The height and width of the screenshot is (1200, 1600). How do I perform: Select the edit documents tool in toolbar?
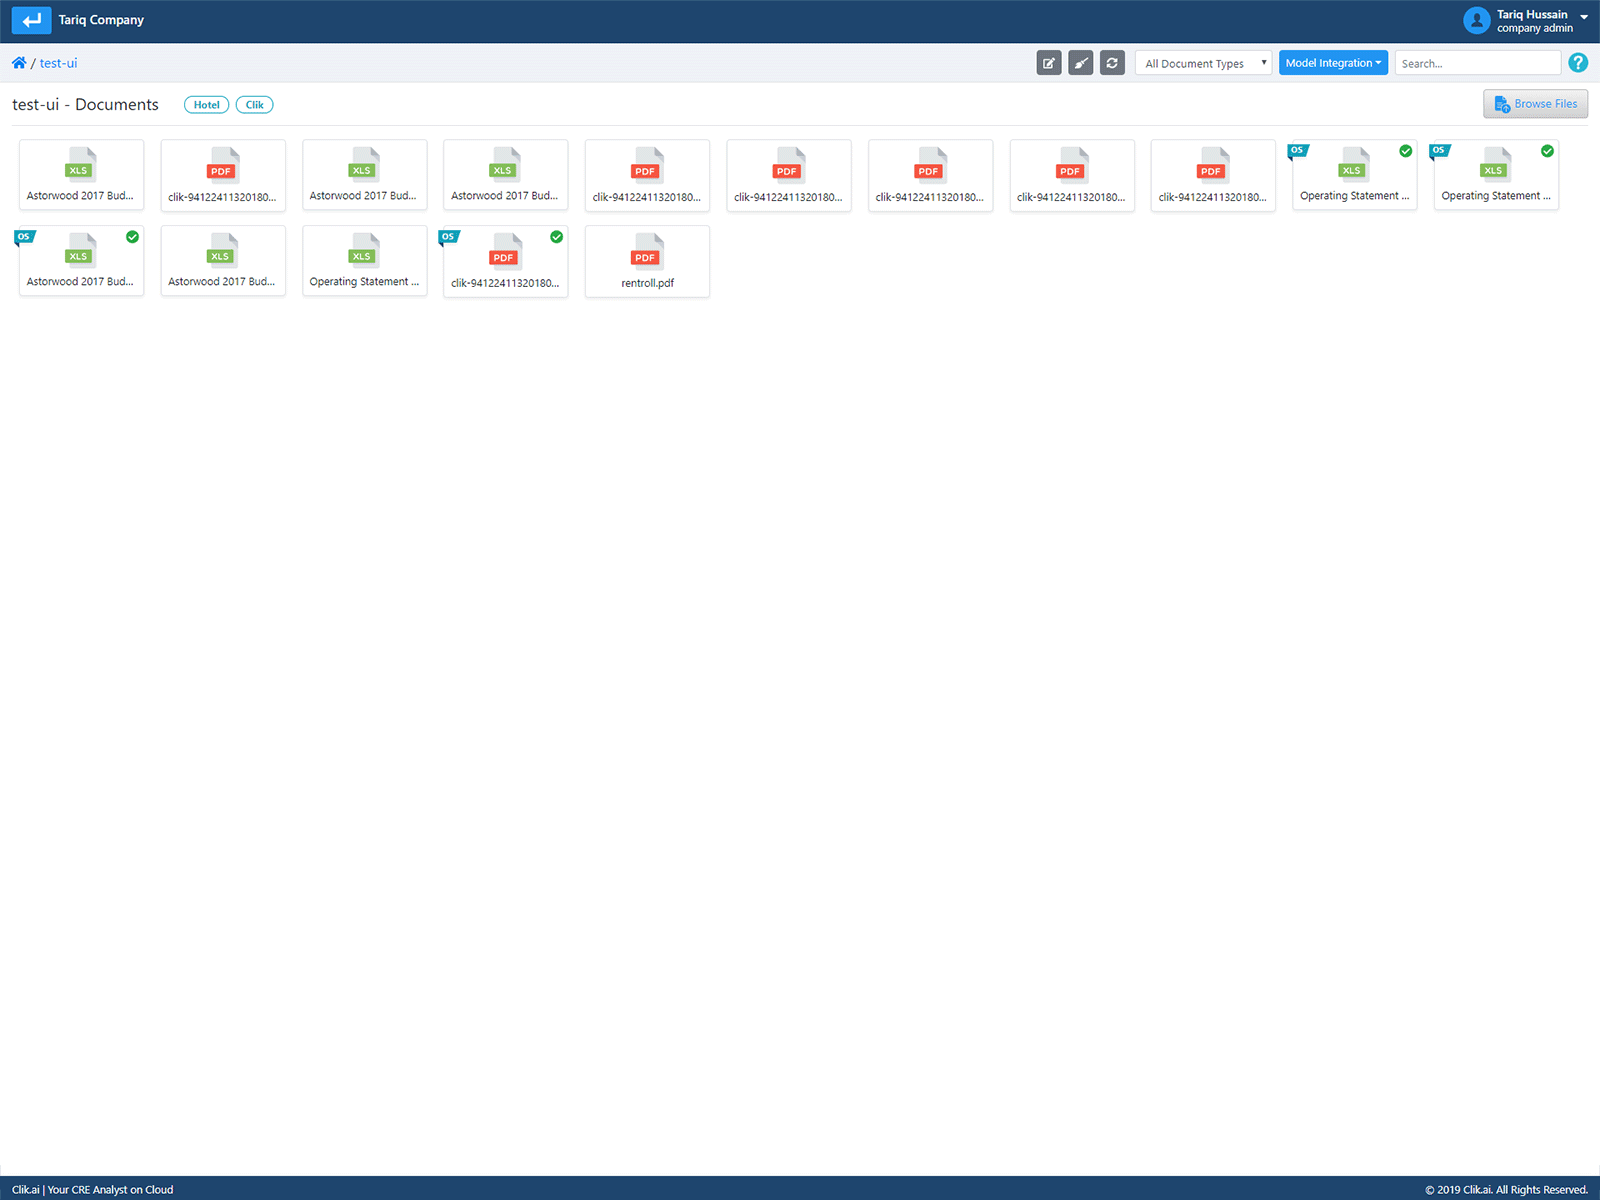click(x=1048, y=62)
